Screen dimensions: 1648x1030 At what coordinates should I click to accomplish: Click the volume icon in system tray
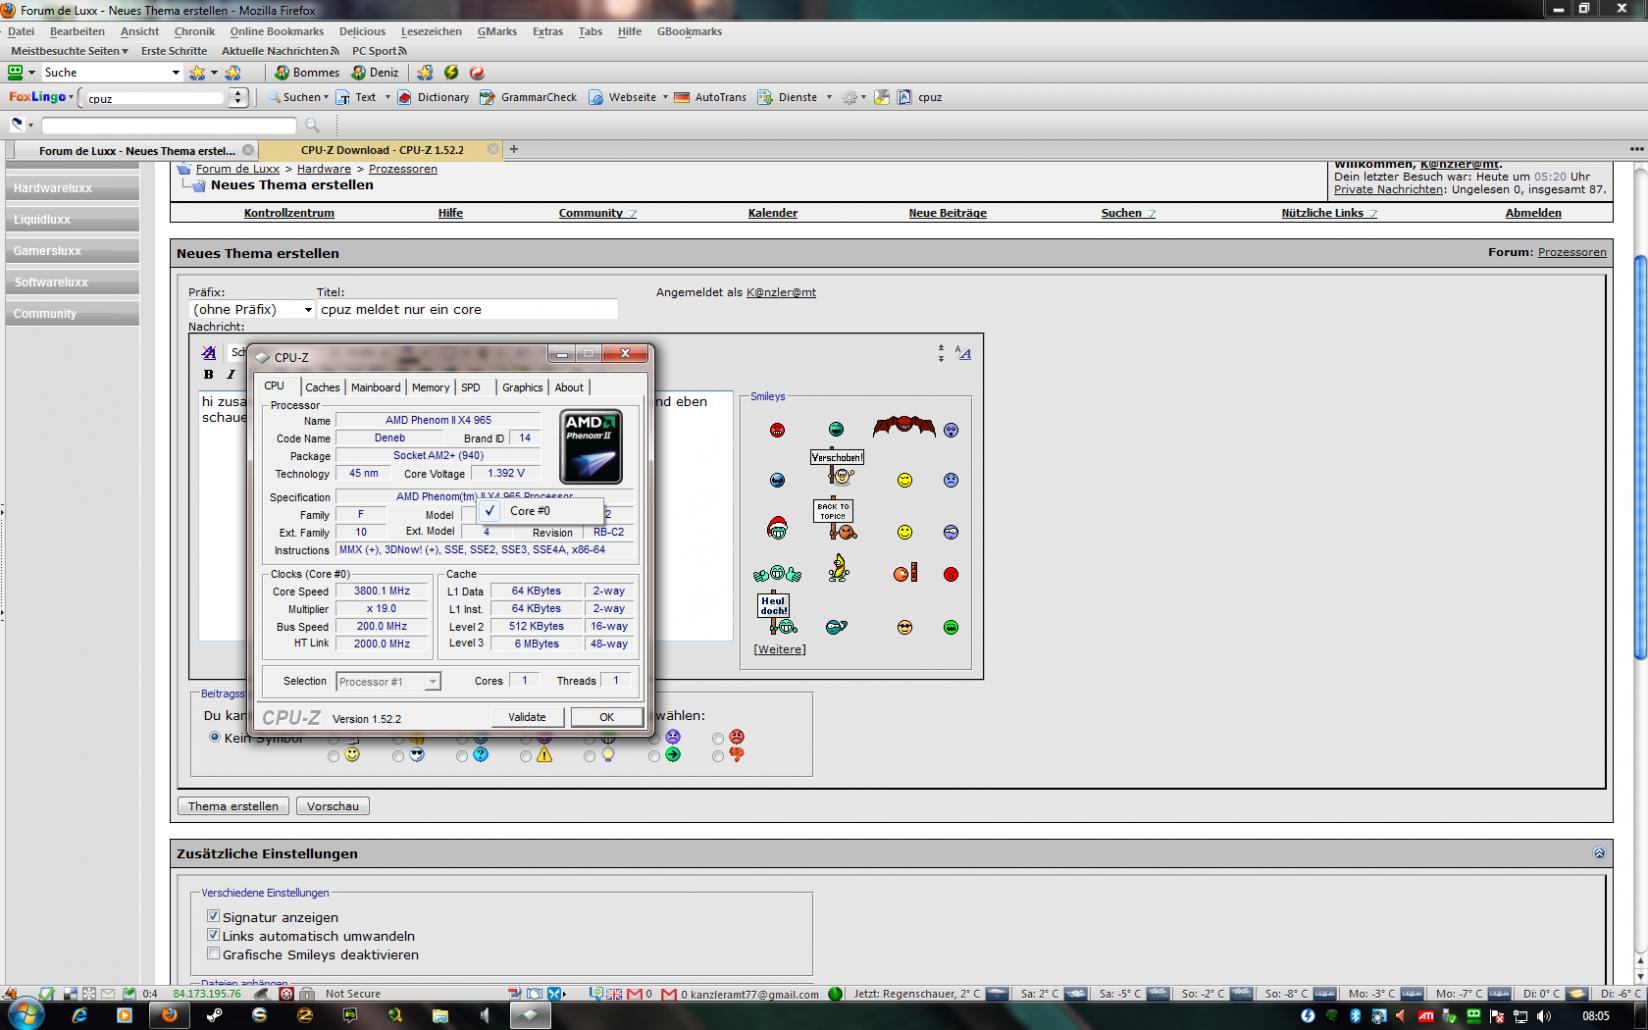point(1543,1016)
